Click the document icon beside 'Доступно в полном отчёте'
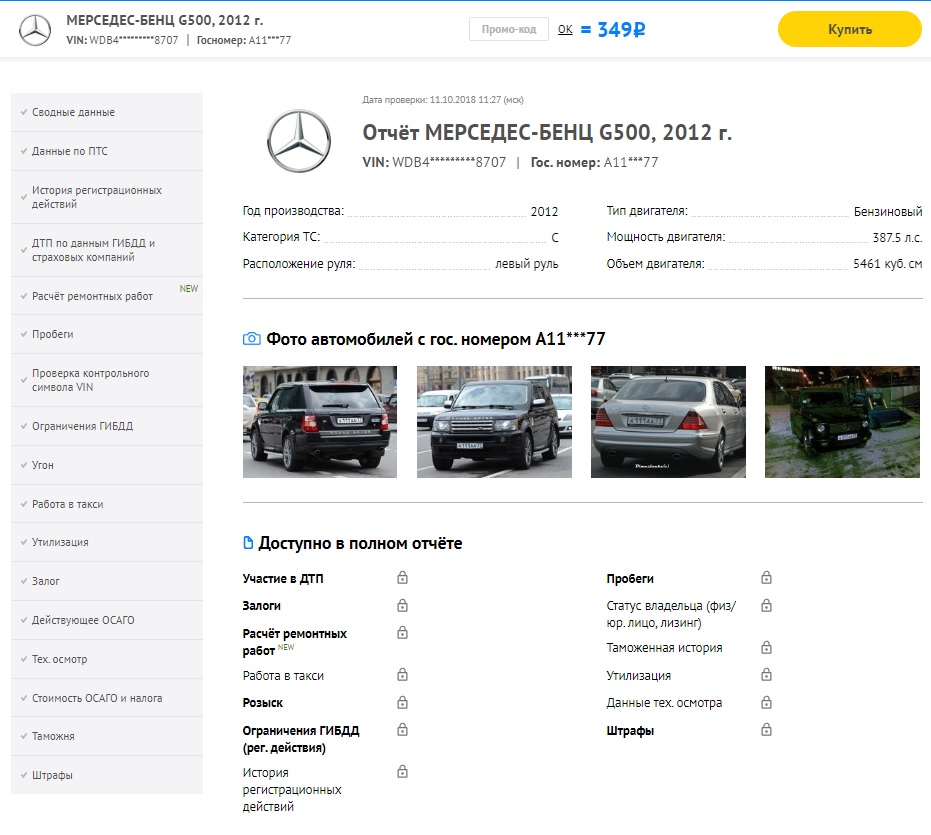 click(x=248, y=543)
